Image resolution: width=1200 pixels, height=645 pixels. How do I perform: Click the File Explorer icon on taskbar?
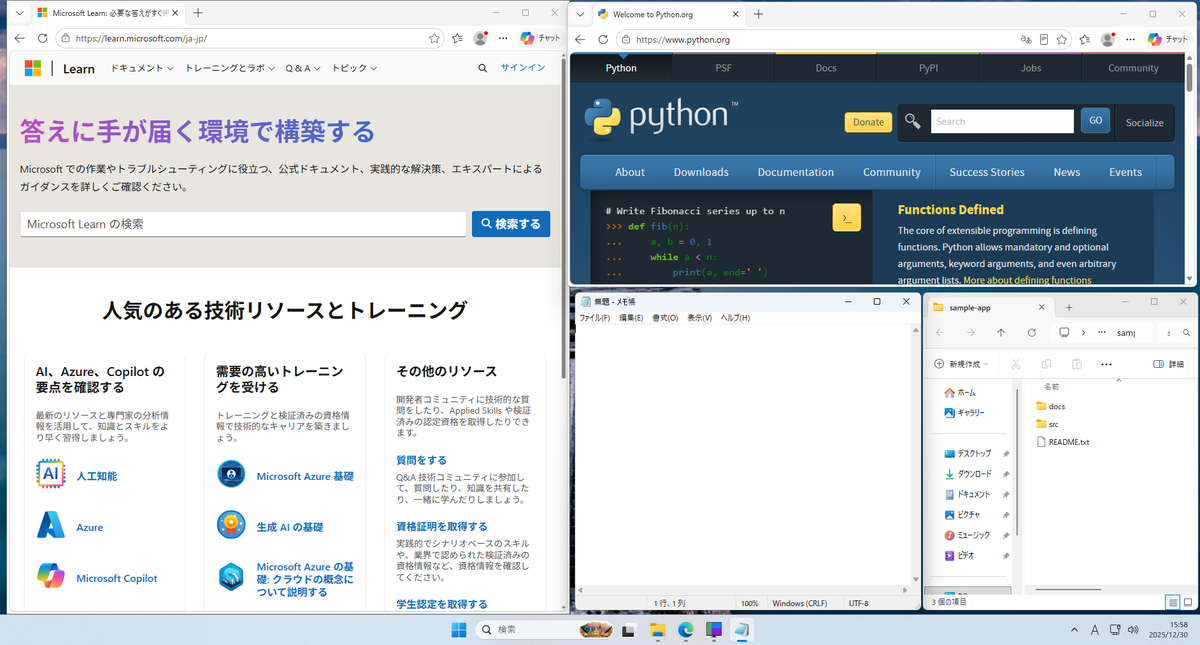657,630
